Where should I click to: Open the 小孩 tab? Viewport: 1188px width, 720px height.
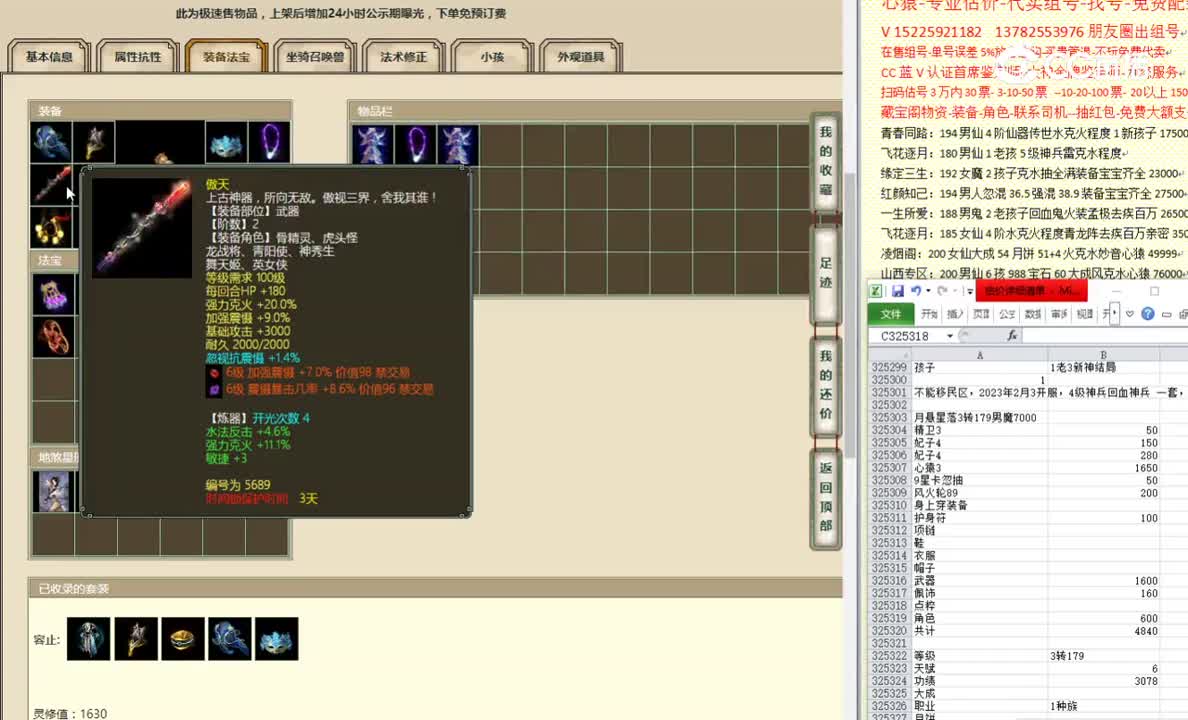tap(492, 56)
